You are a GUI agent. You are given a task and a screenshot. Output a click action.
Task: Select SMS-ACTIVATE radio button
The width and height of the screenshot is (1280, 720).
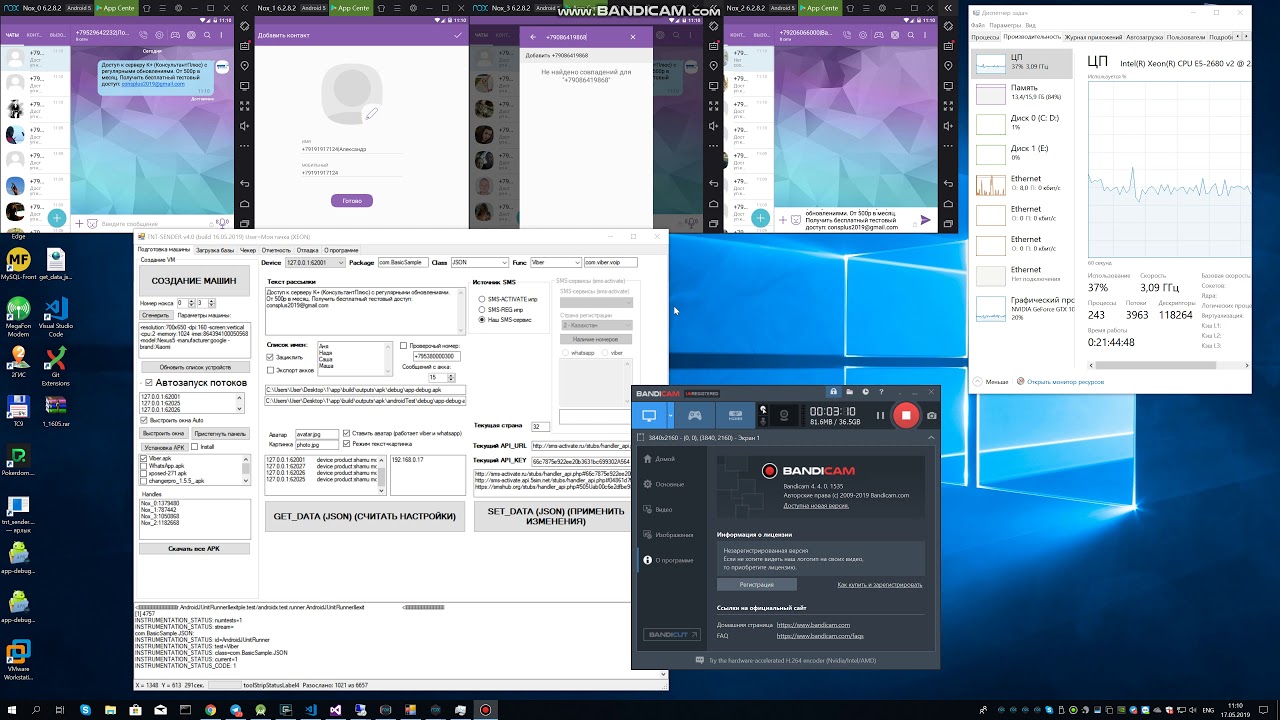point(482,299)
